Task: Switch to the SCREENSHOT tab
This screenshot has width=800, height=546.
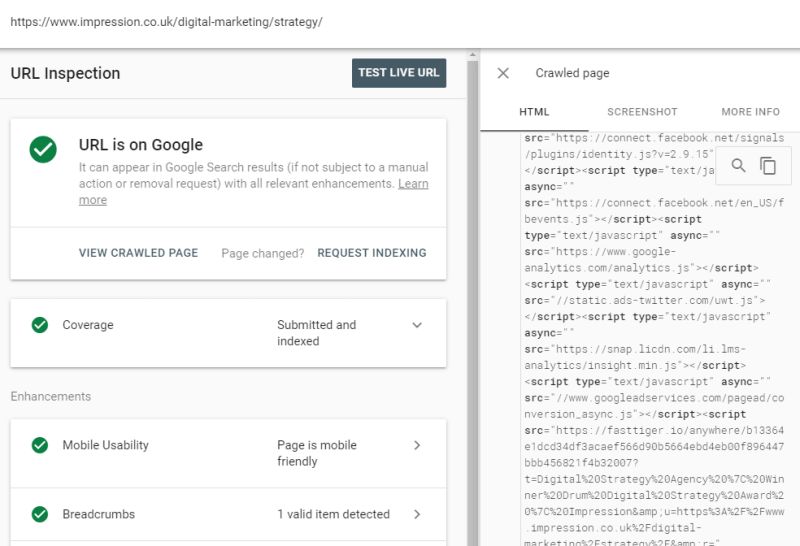Action: pos(642,112)
